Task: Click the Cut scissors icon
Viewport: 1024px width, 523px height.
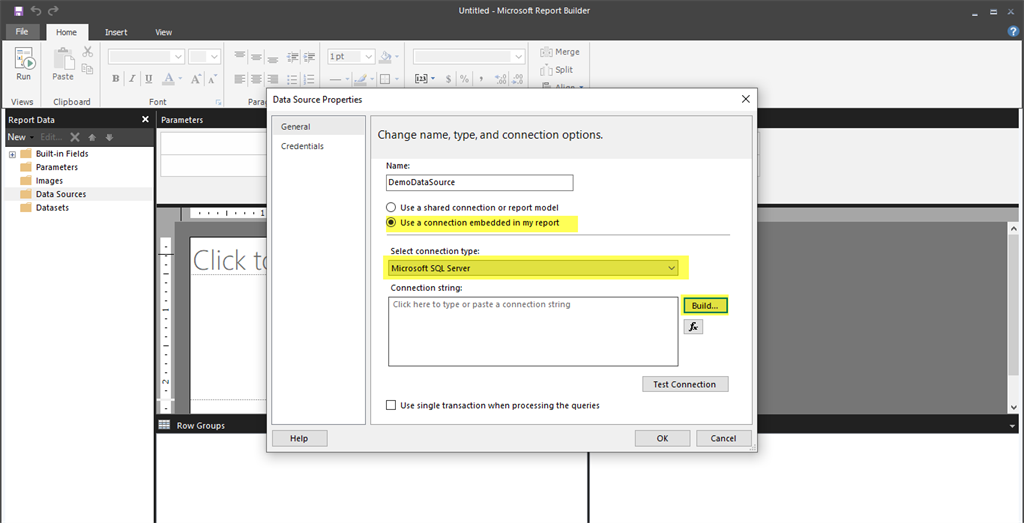Action: [x=88, y=52]
